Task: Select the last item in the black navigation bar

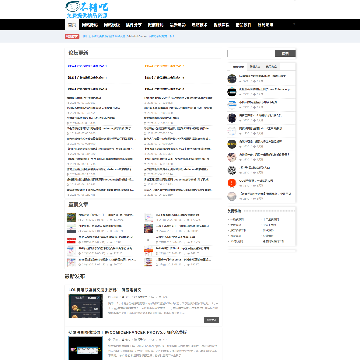Action: 265,25
